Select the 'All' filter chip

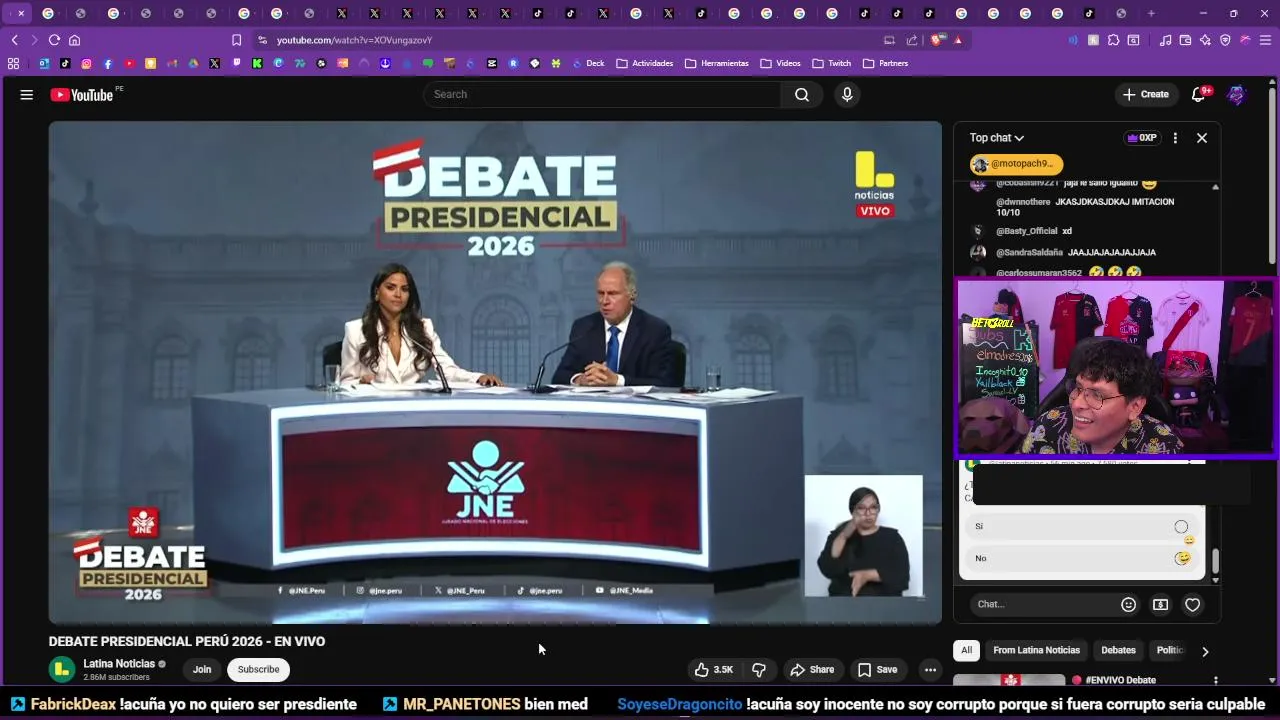click(x=966, y=650)
